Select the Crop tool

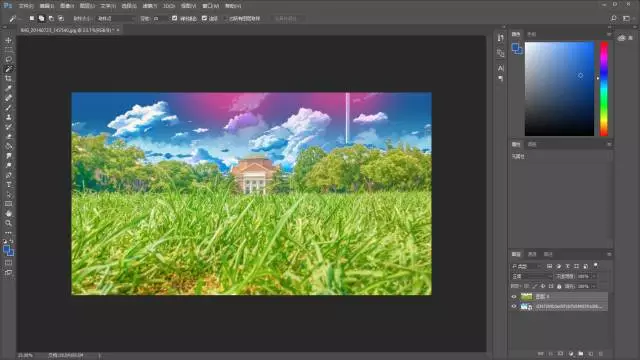coord(9,78)
